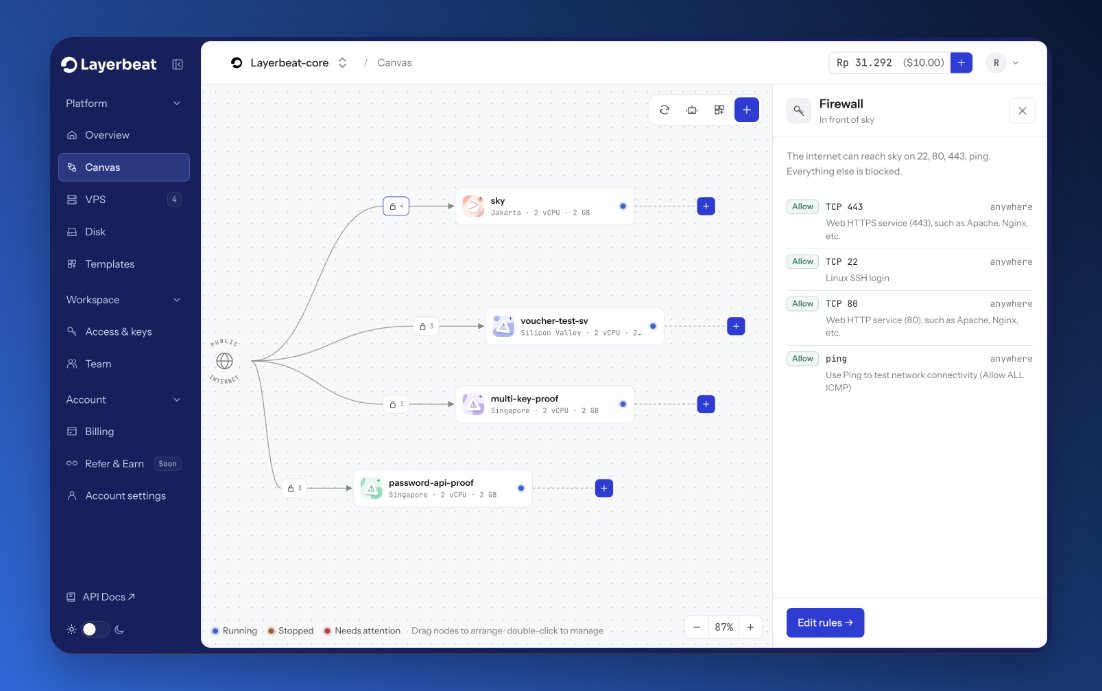The width and height of the screenshot is (1102, 691).
Task: Click the Soon badge on Refer & Earn
Action: [167, 464]
